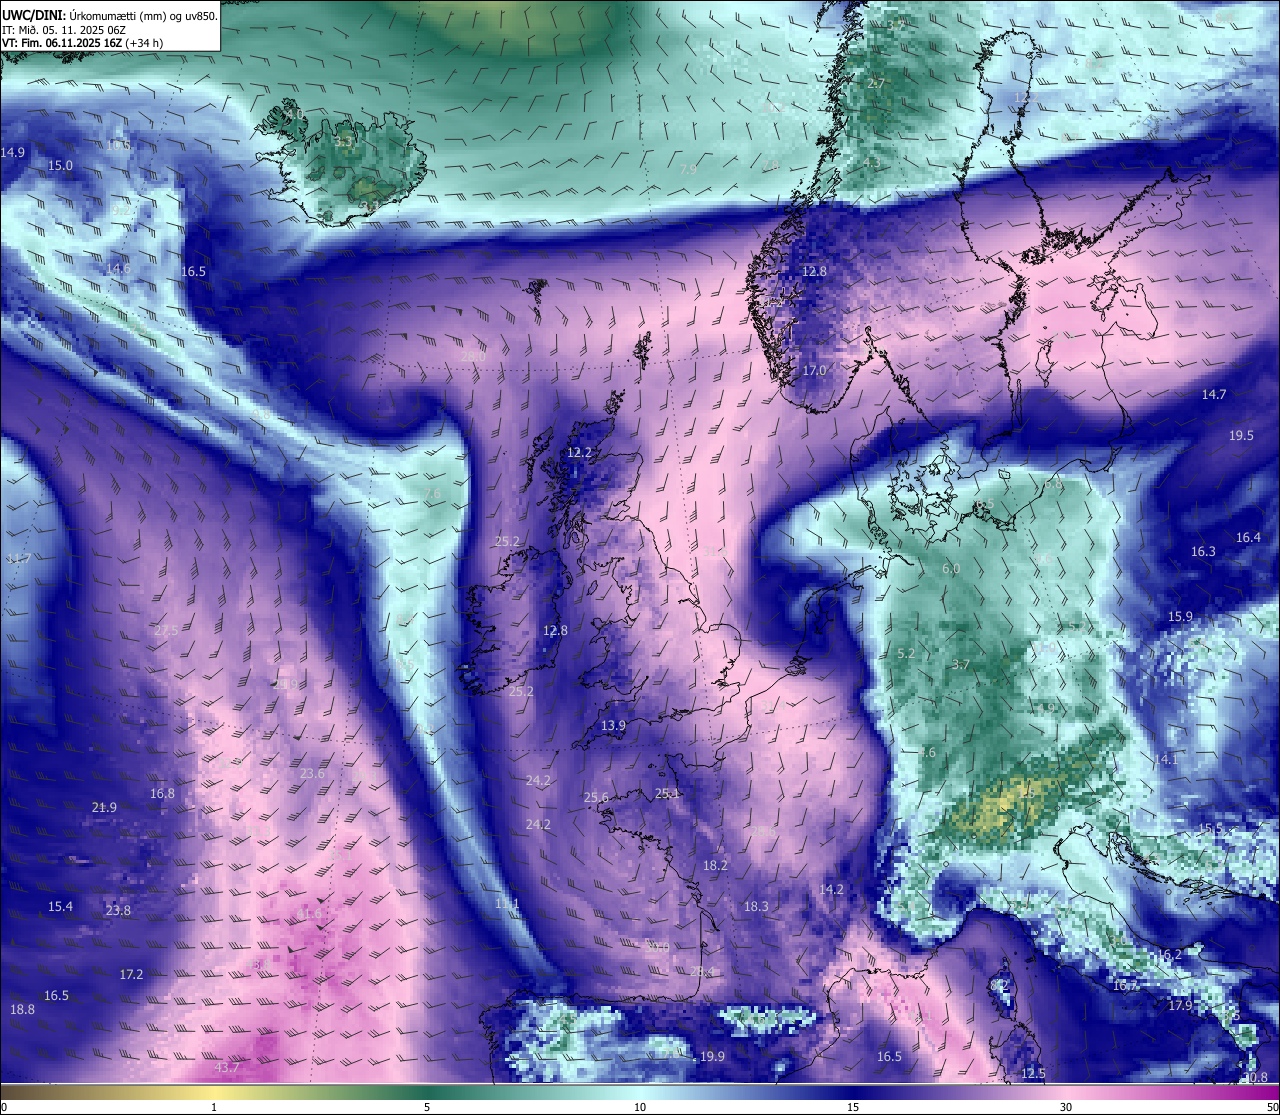The image size is (1280, 1115).
Task: Click the map value '23.6' in the mid-Atlantic
Action: click(x=312, y=774)
